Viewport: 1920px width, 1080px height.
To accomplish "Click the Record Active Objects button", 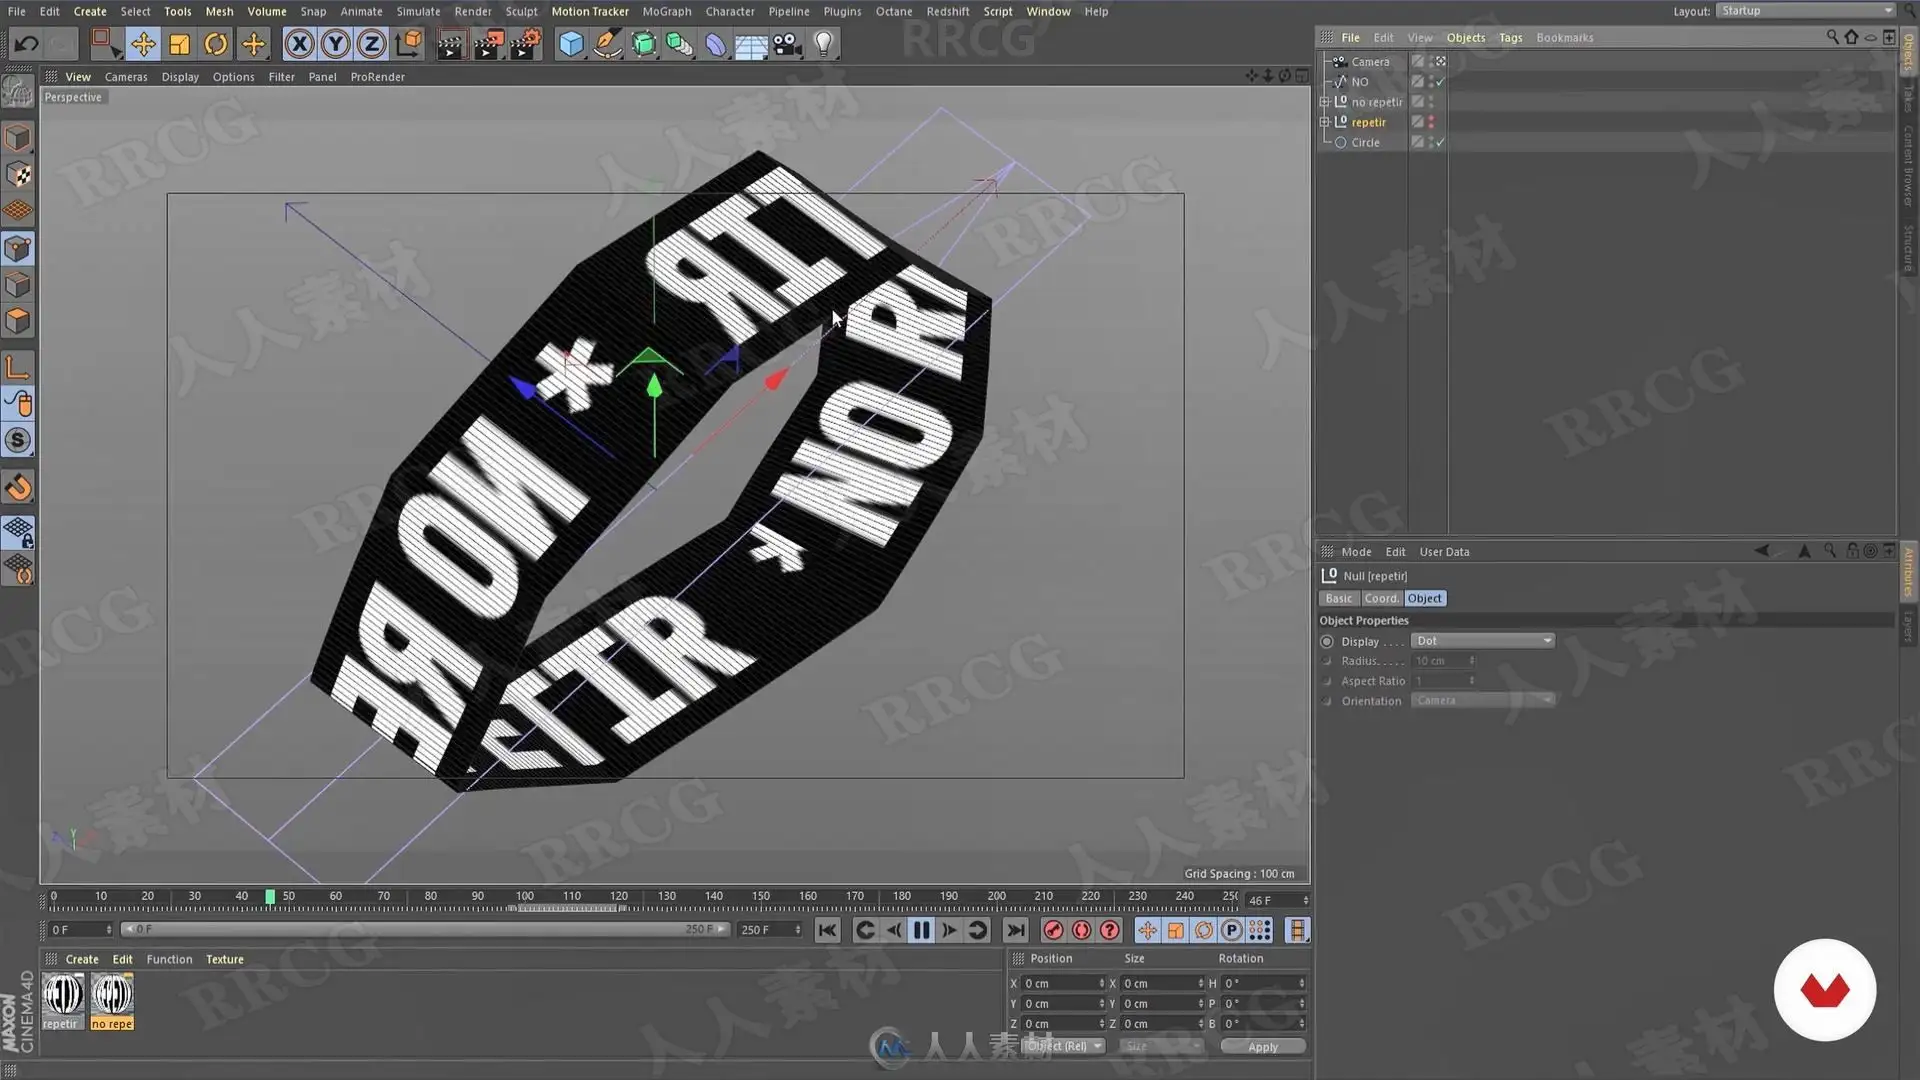I will (1053, 931).
